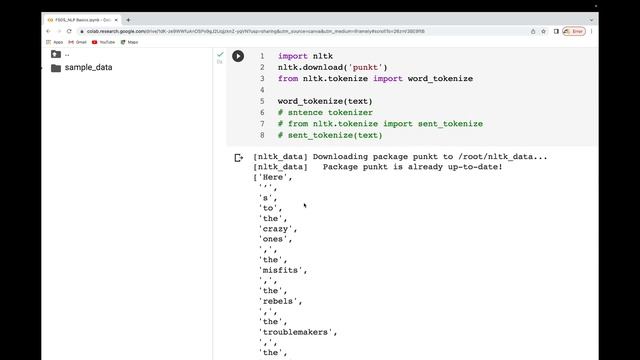This screenshot has width=640, height=360.
Task: Open Maps bookmark
Action: click(x=129, y=42)
